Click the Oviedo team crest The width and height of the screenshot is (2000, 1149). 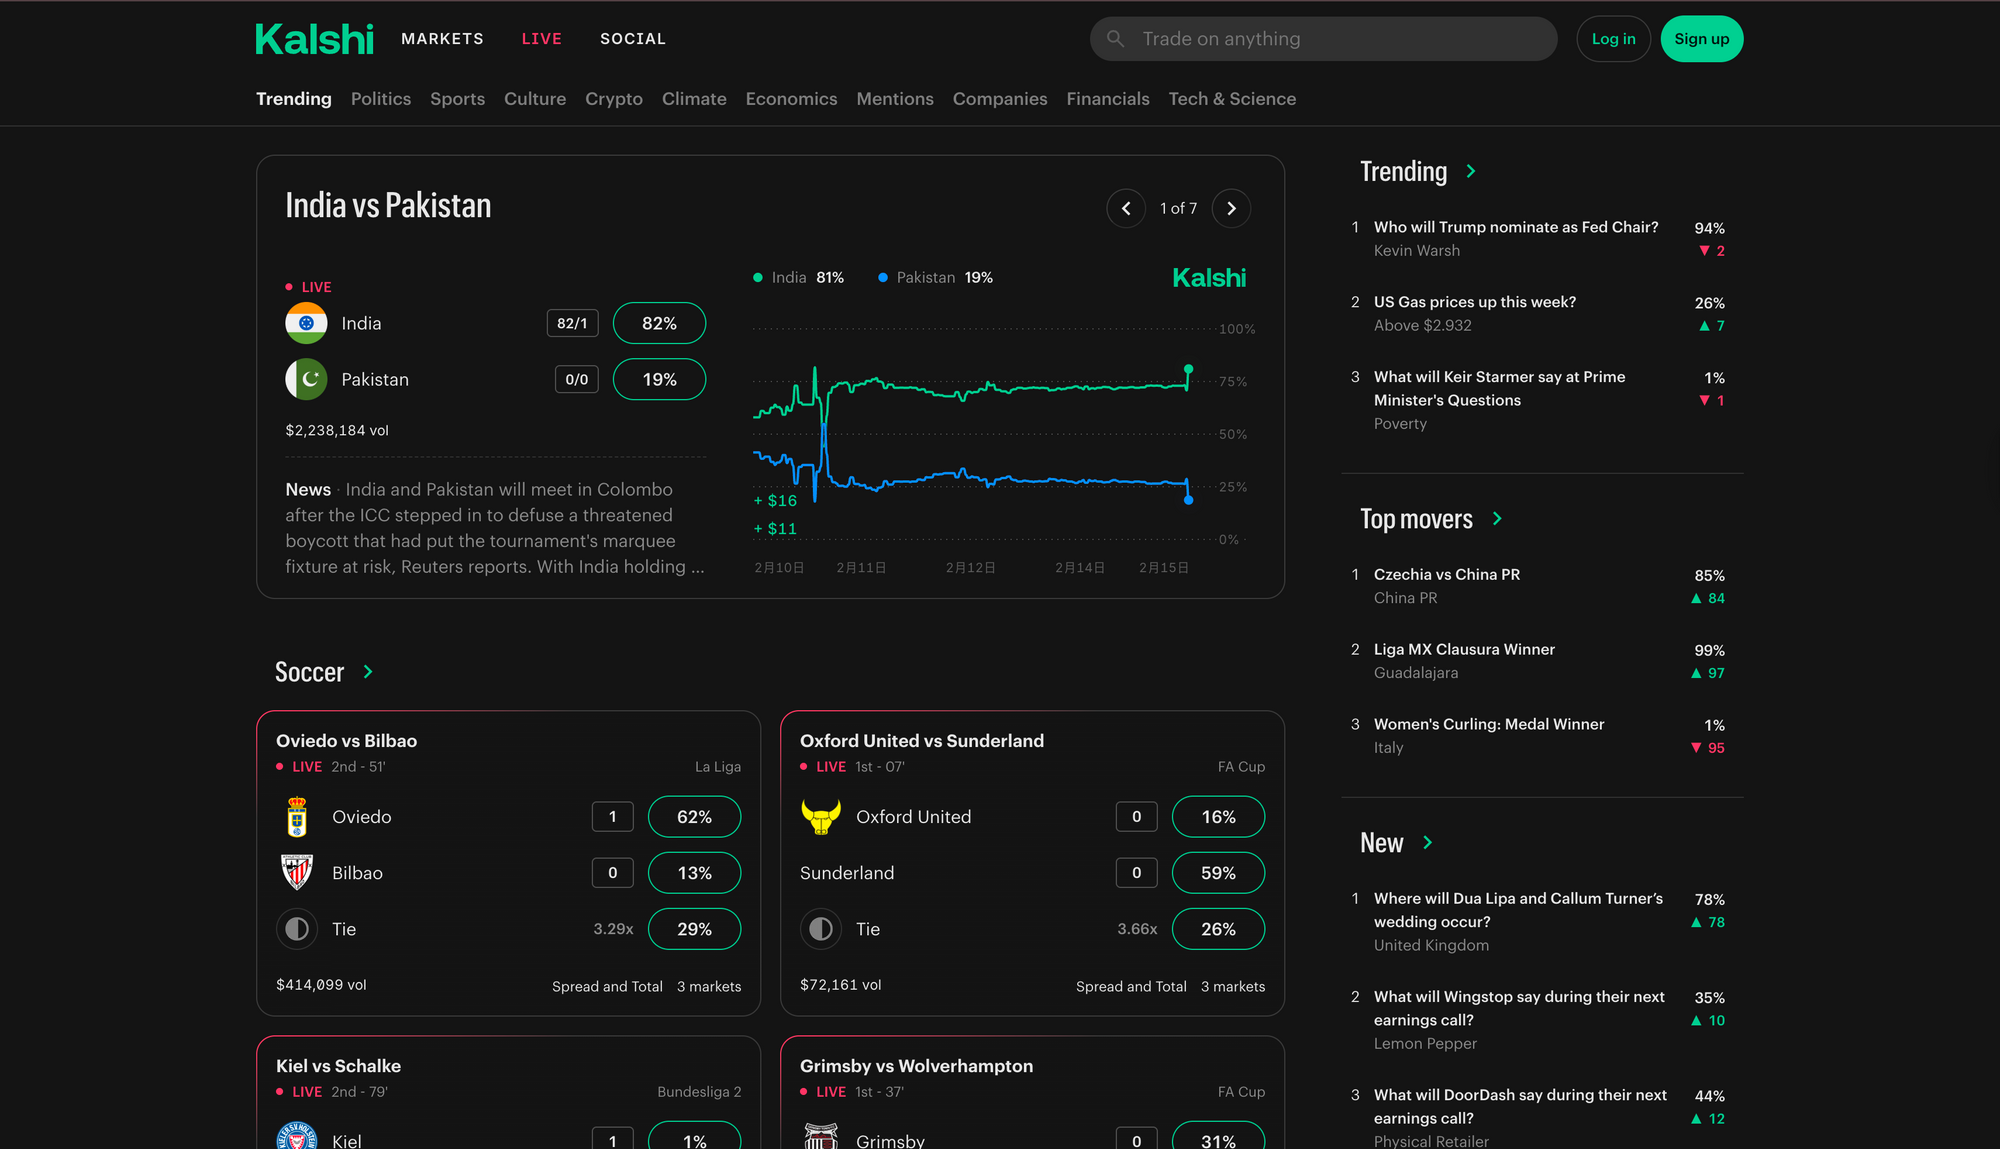click(x=297, y=817)
